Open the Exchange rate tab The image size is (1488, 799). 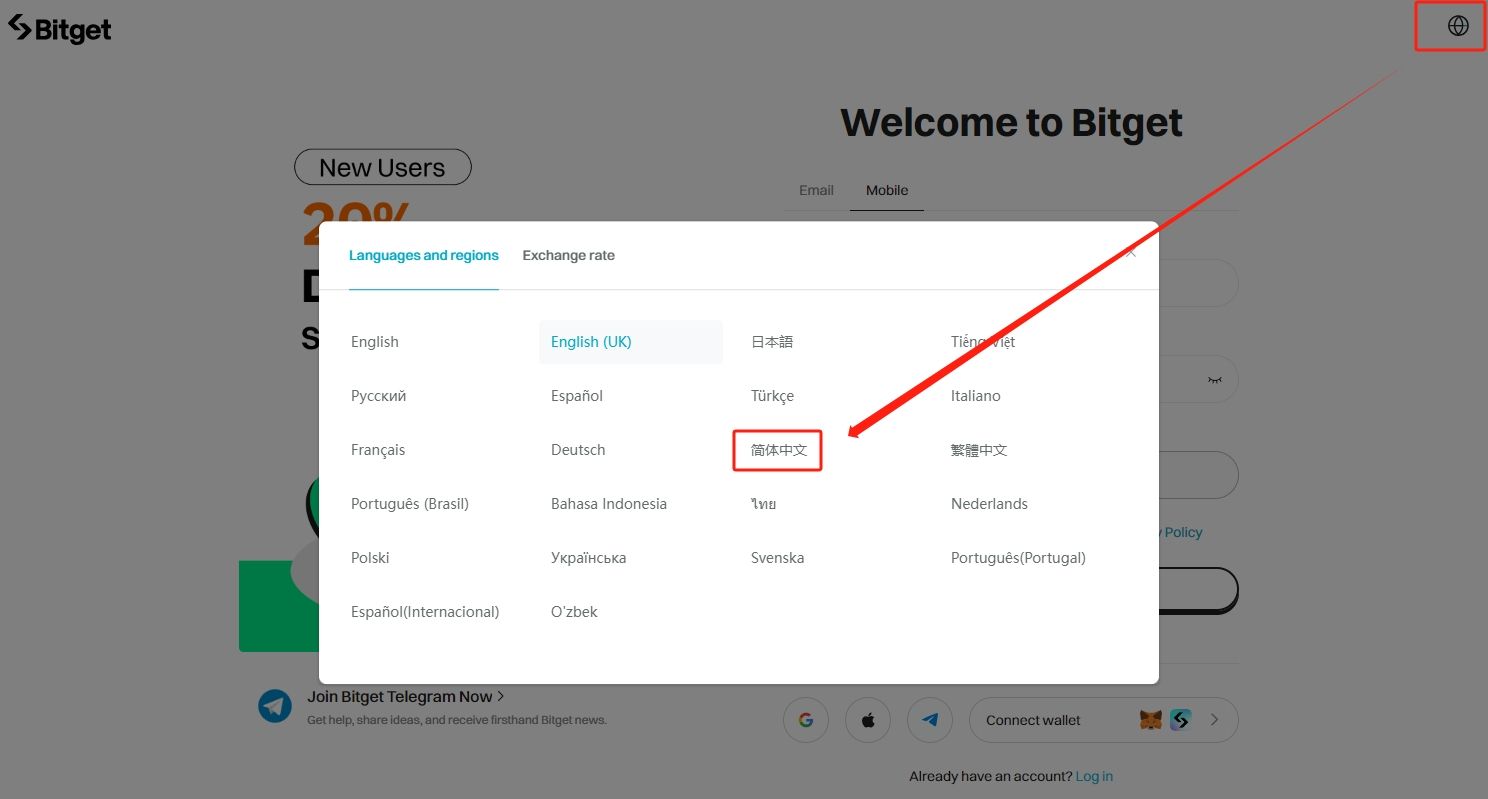[x=568, y=255]
